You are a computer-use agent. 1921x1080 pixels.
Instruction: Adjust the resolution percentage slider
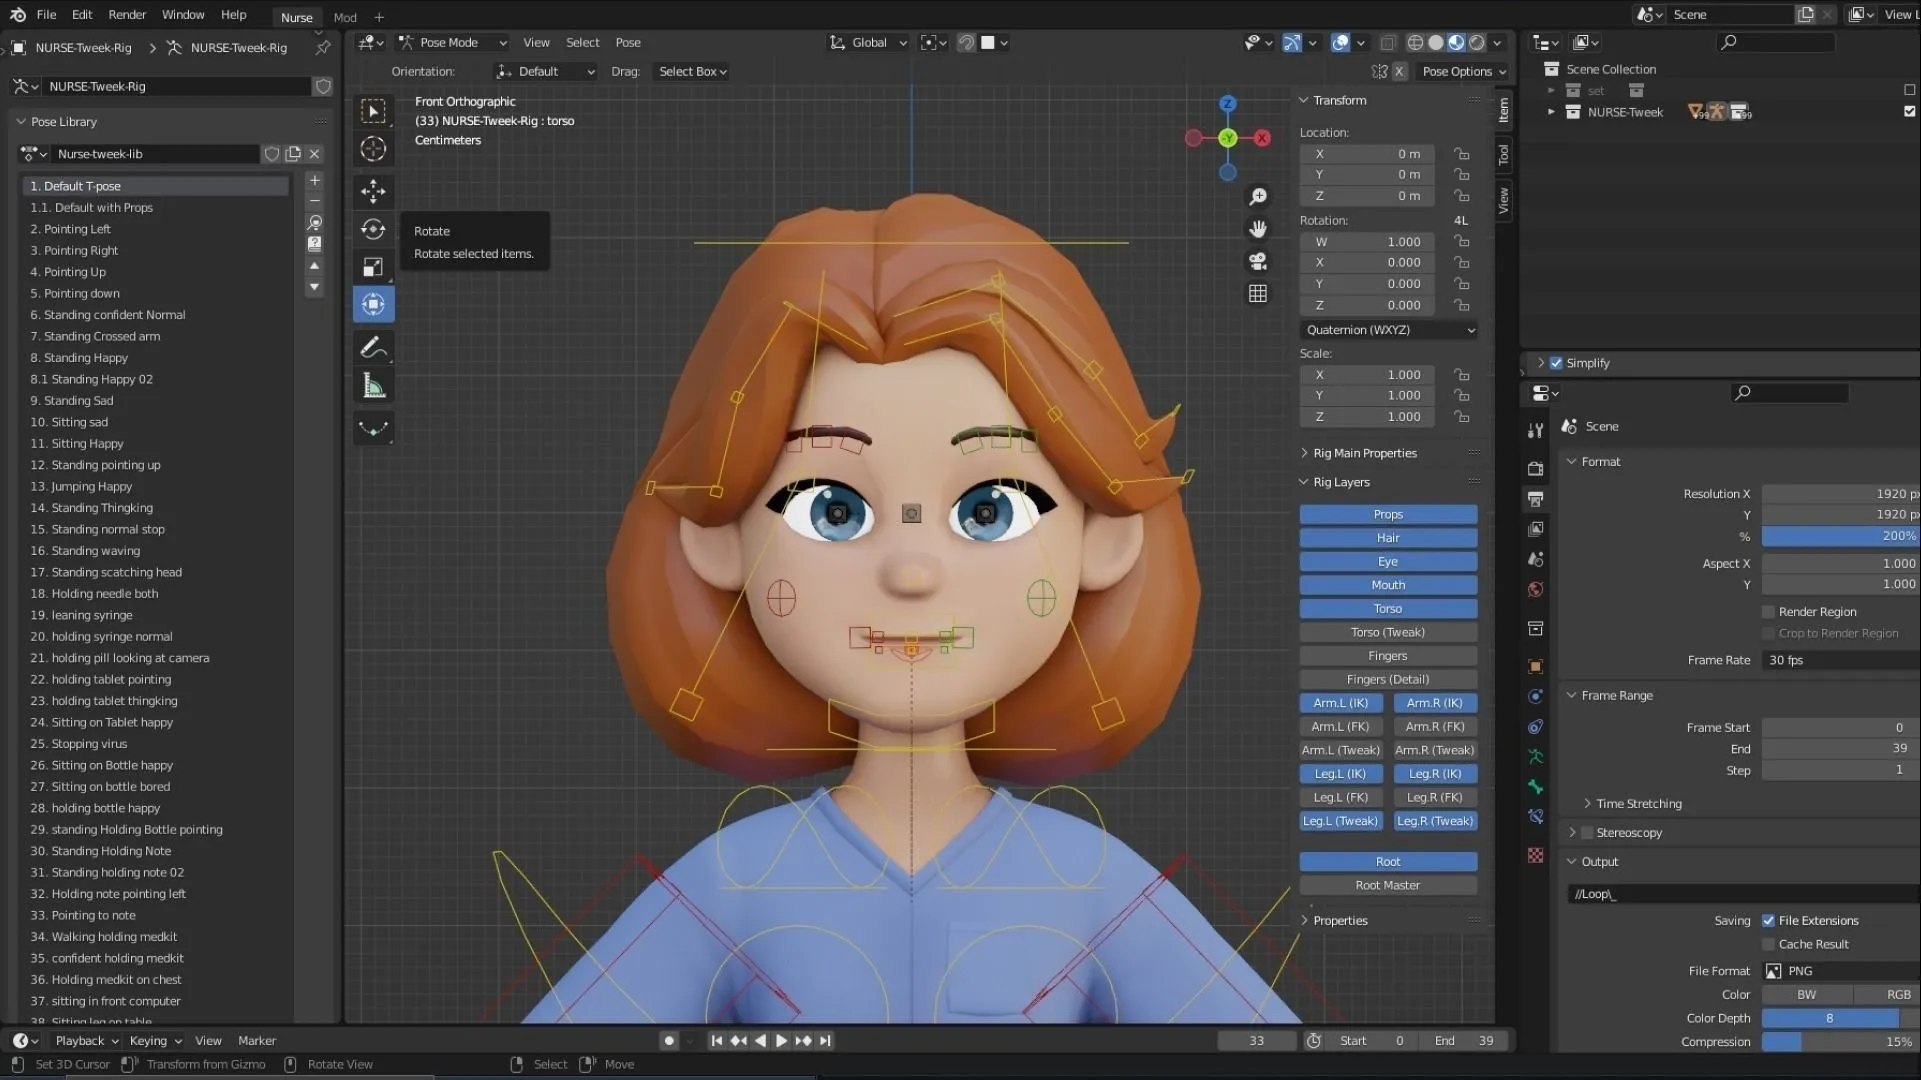pyautogui.click(x=1840, y=535)
